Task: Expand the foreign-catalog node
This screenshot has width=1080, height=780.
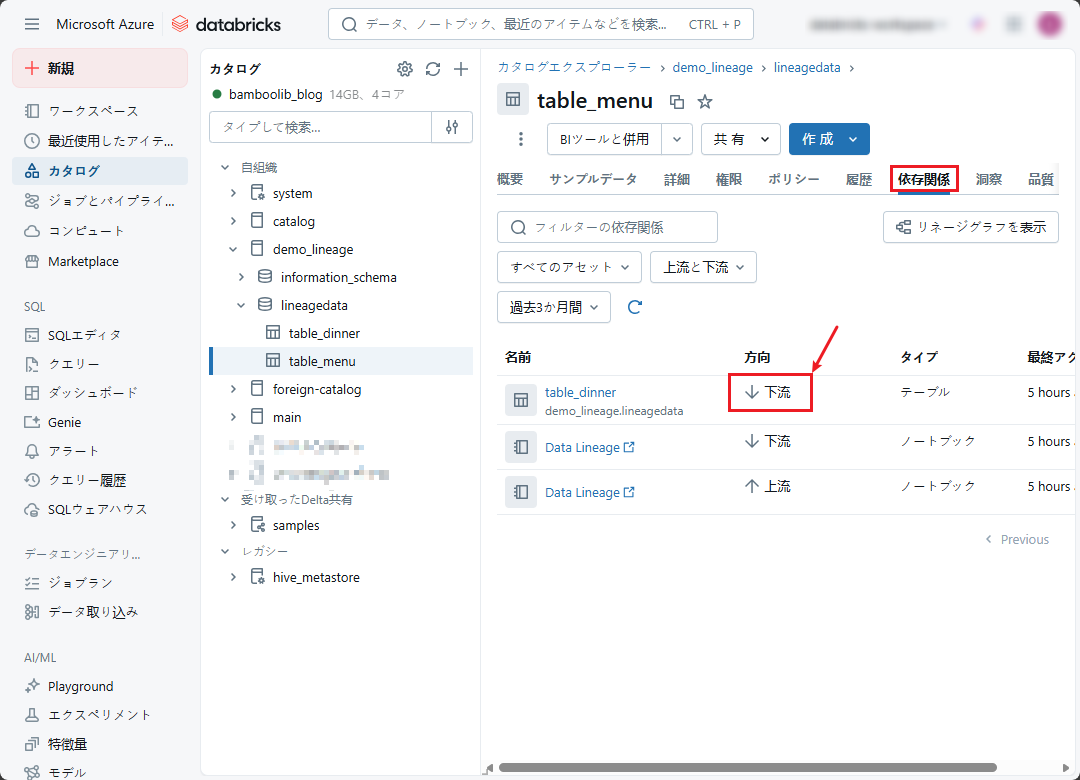Action: pyautogui.click(x=233, y=389)
